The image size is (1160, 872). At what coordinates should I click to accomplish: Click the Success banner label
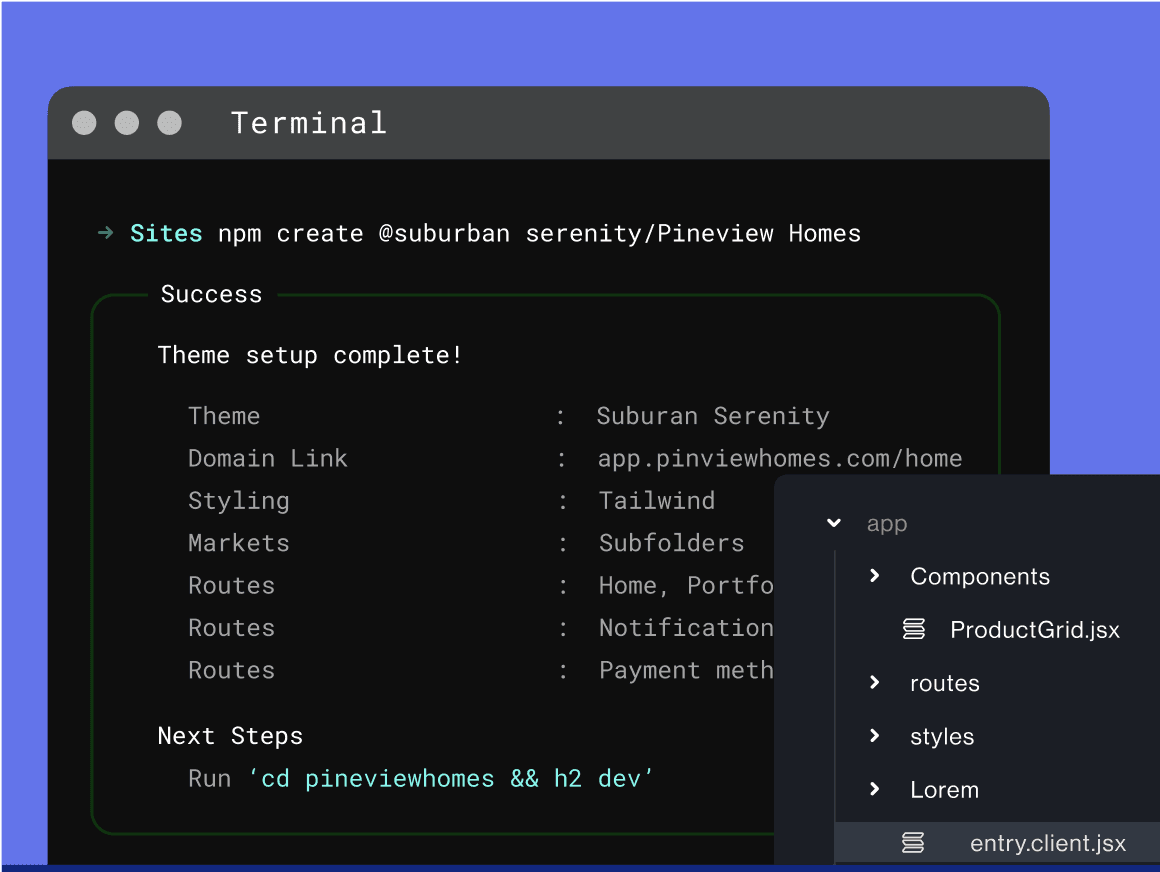211,294
